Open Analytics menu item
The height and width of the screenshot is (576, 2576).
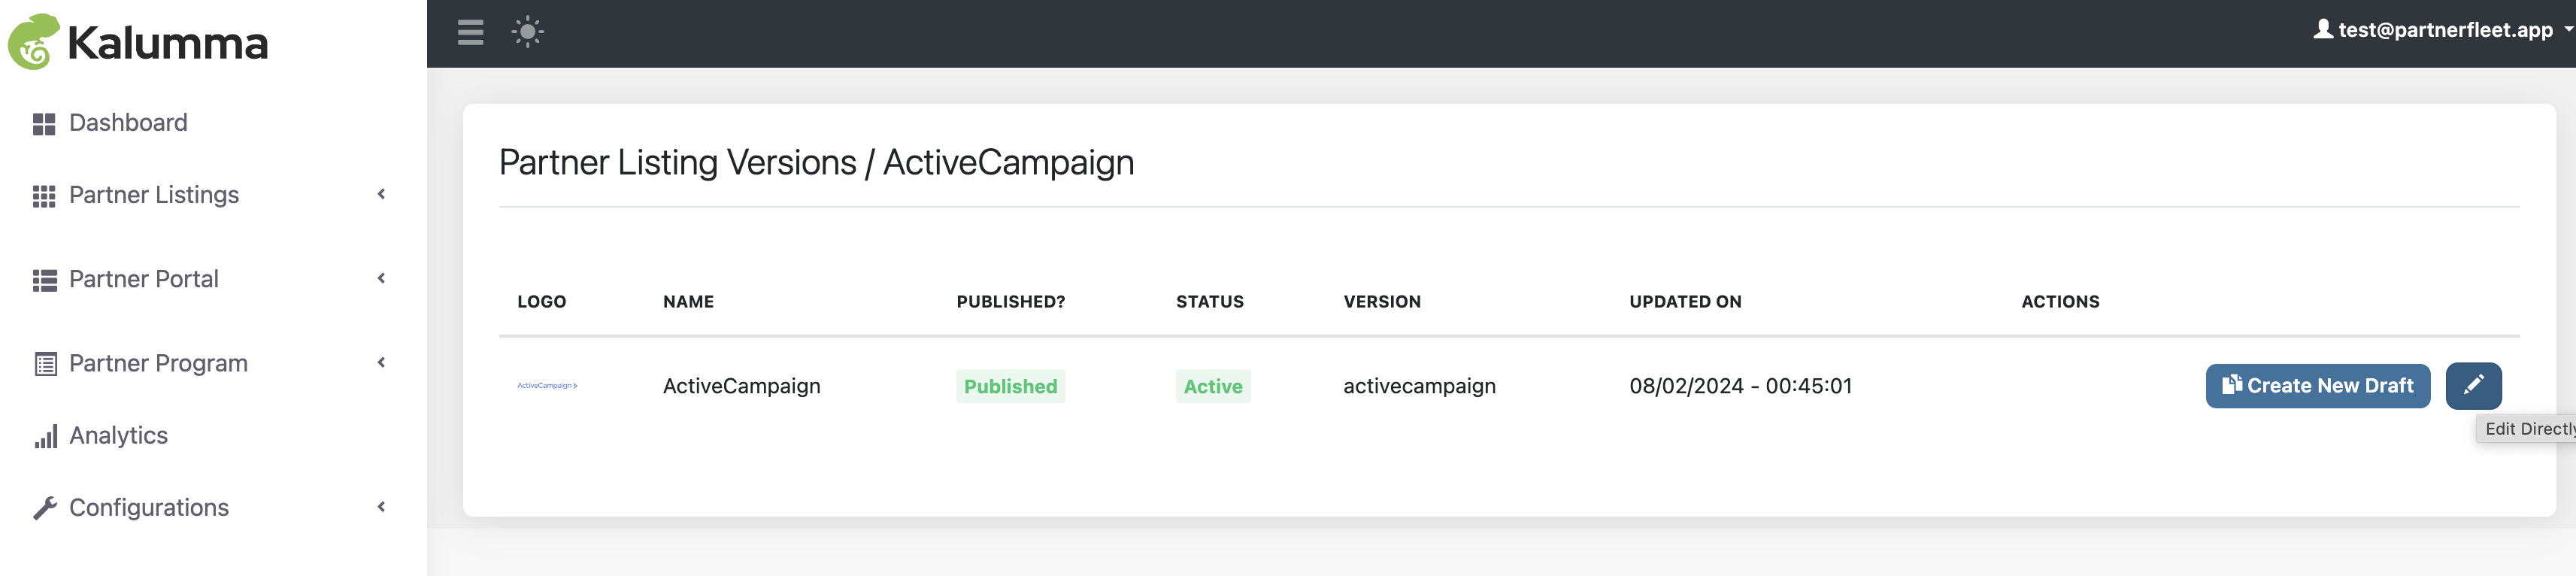click(x=118, y=435)
